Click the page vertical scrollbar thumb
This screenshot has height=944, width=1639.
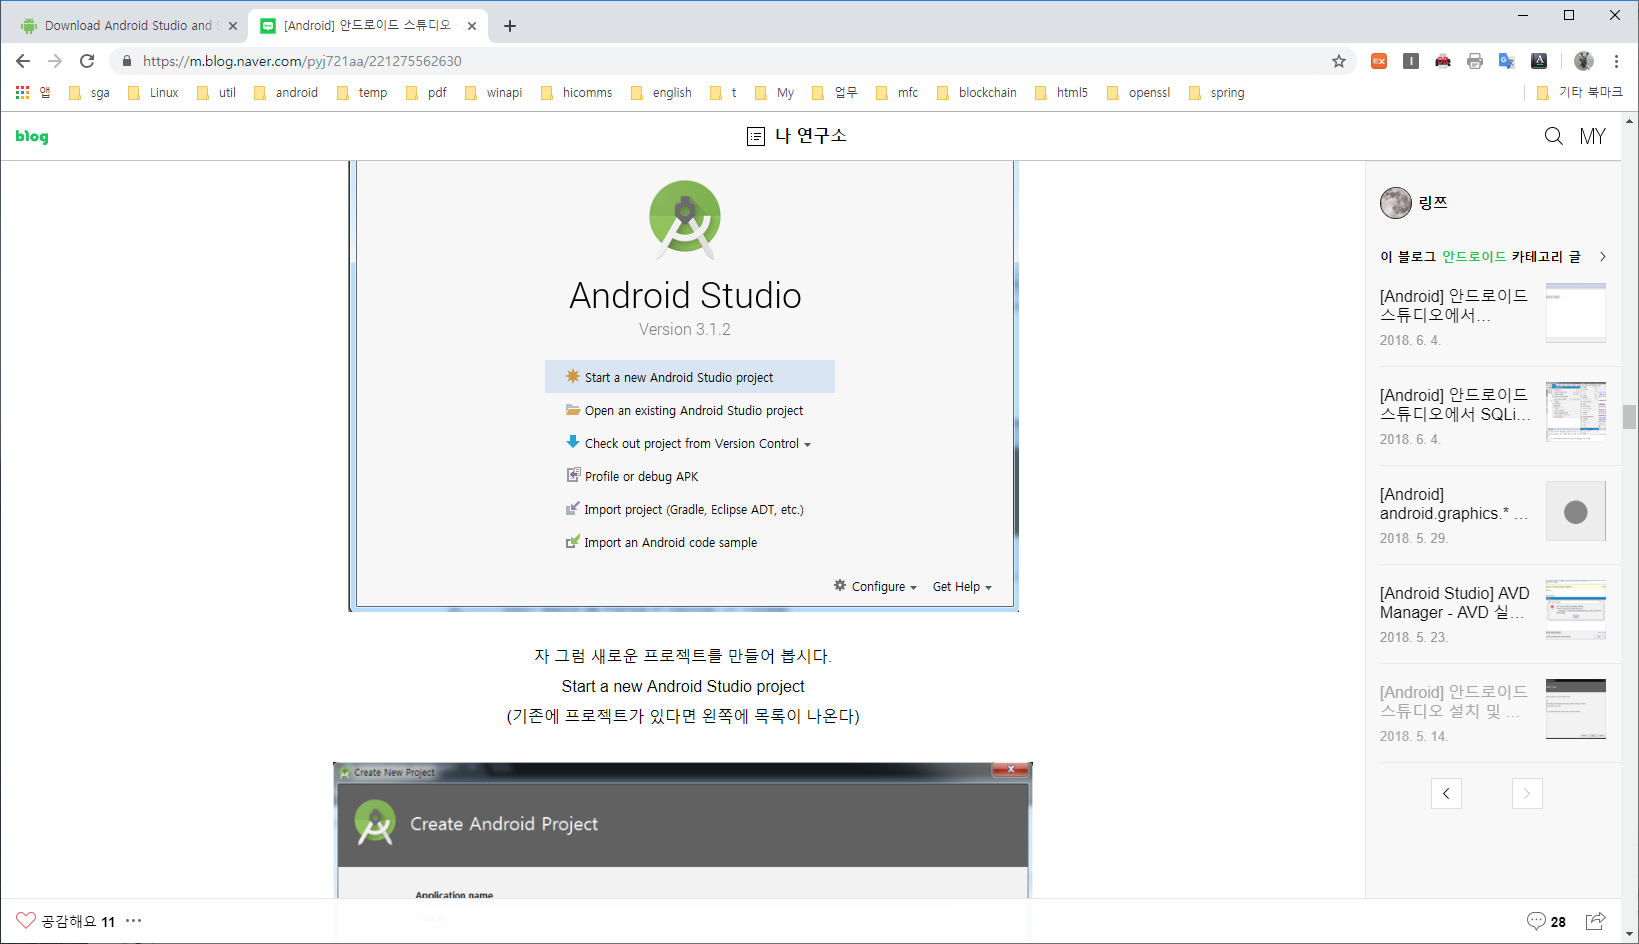click(1630, 416)
